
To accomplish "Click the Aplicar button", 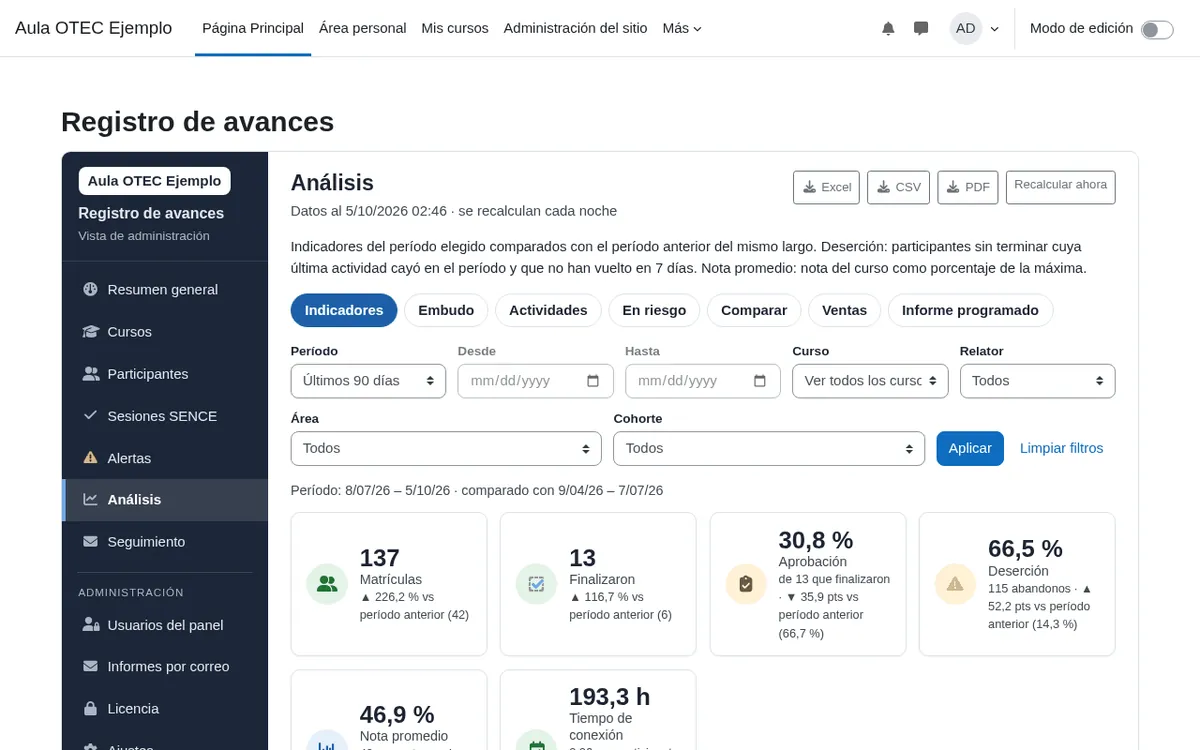I will click(970, 449).
